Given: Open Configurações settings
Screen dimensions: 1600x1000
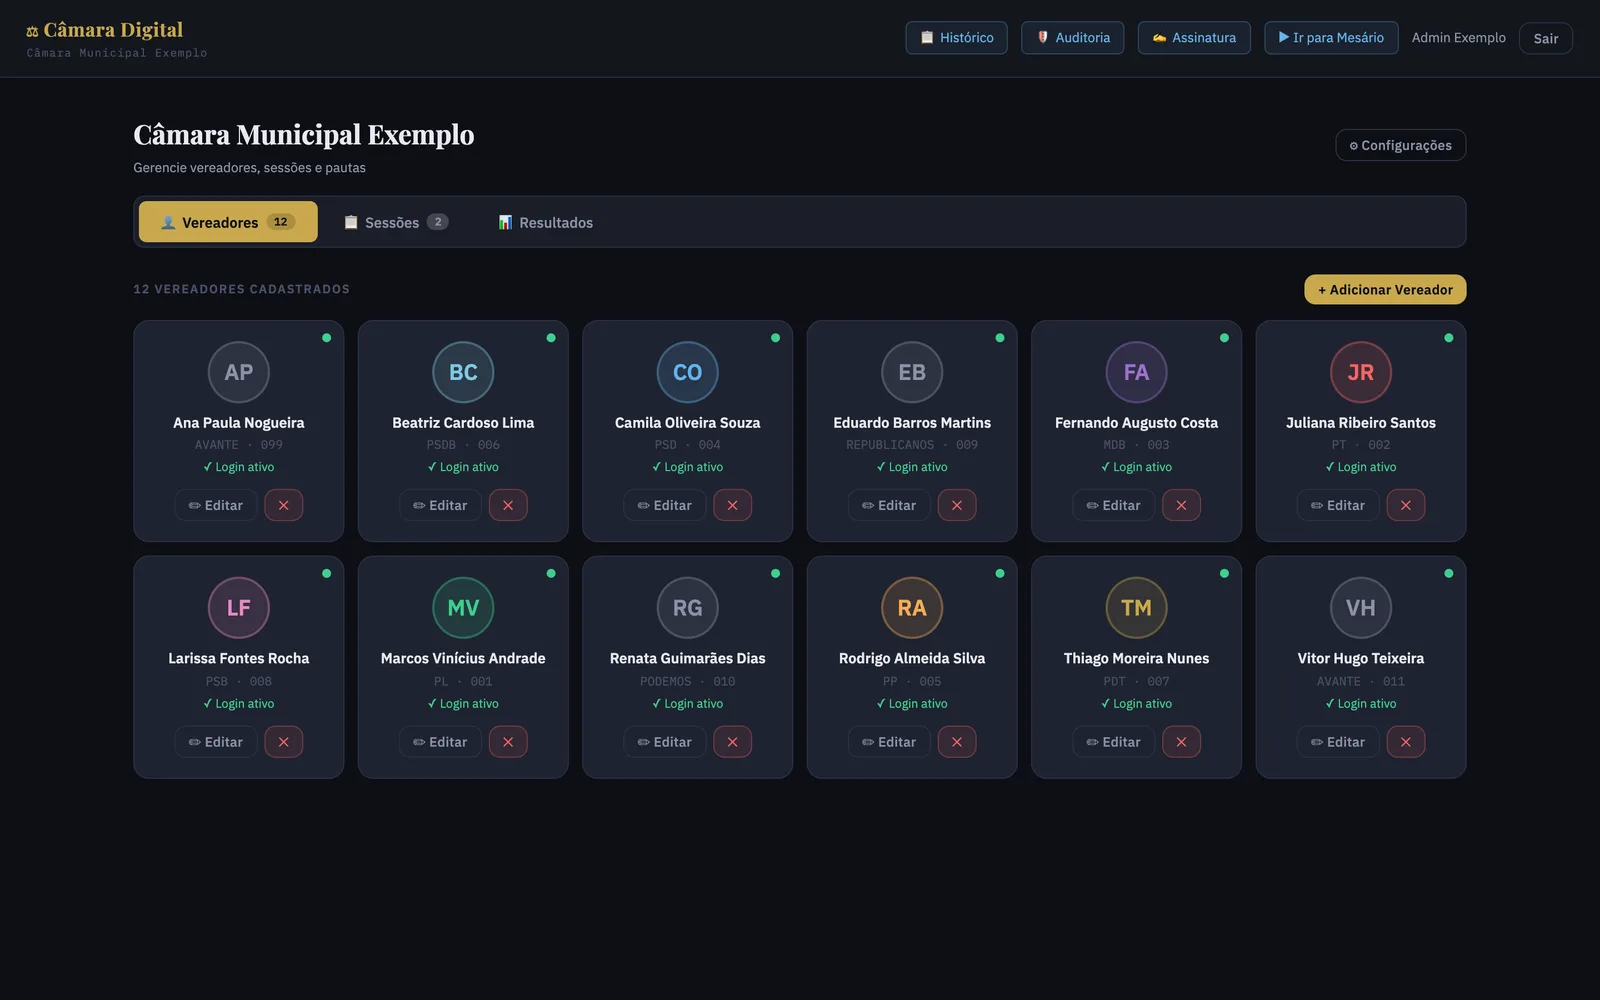Looking at the screenshot, I should (1401, 145).
